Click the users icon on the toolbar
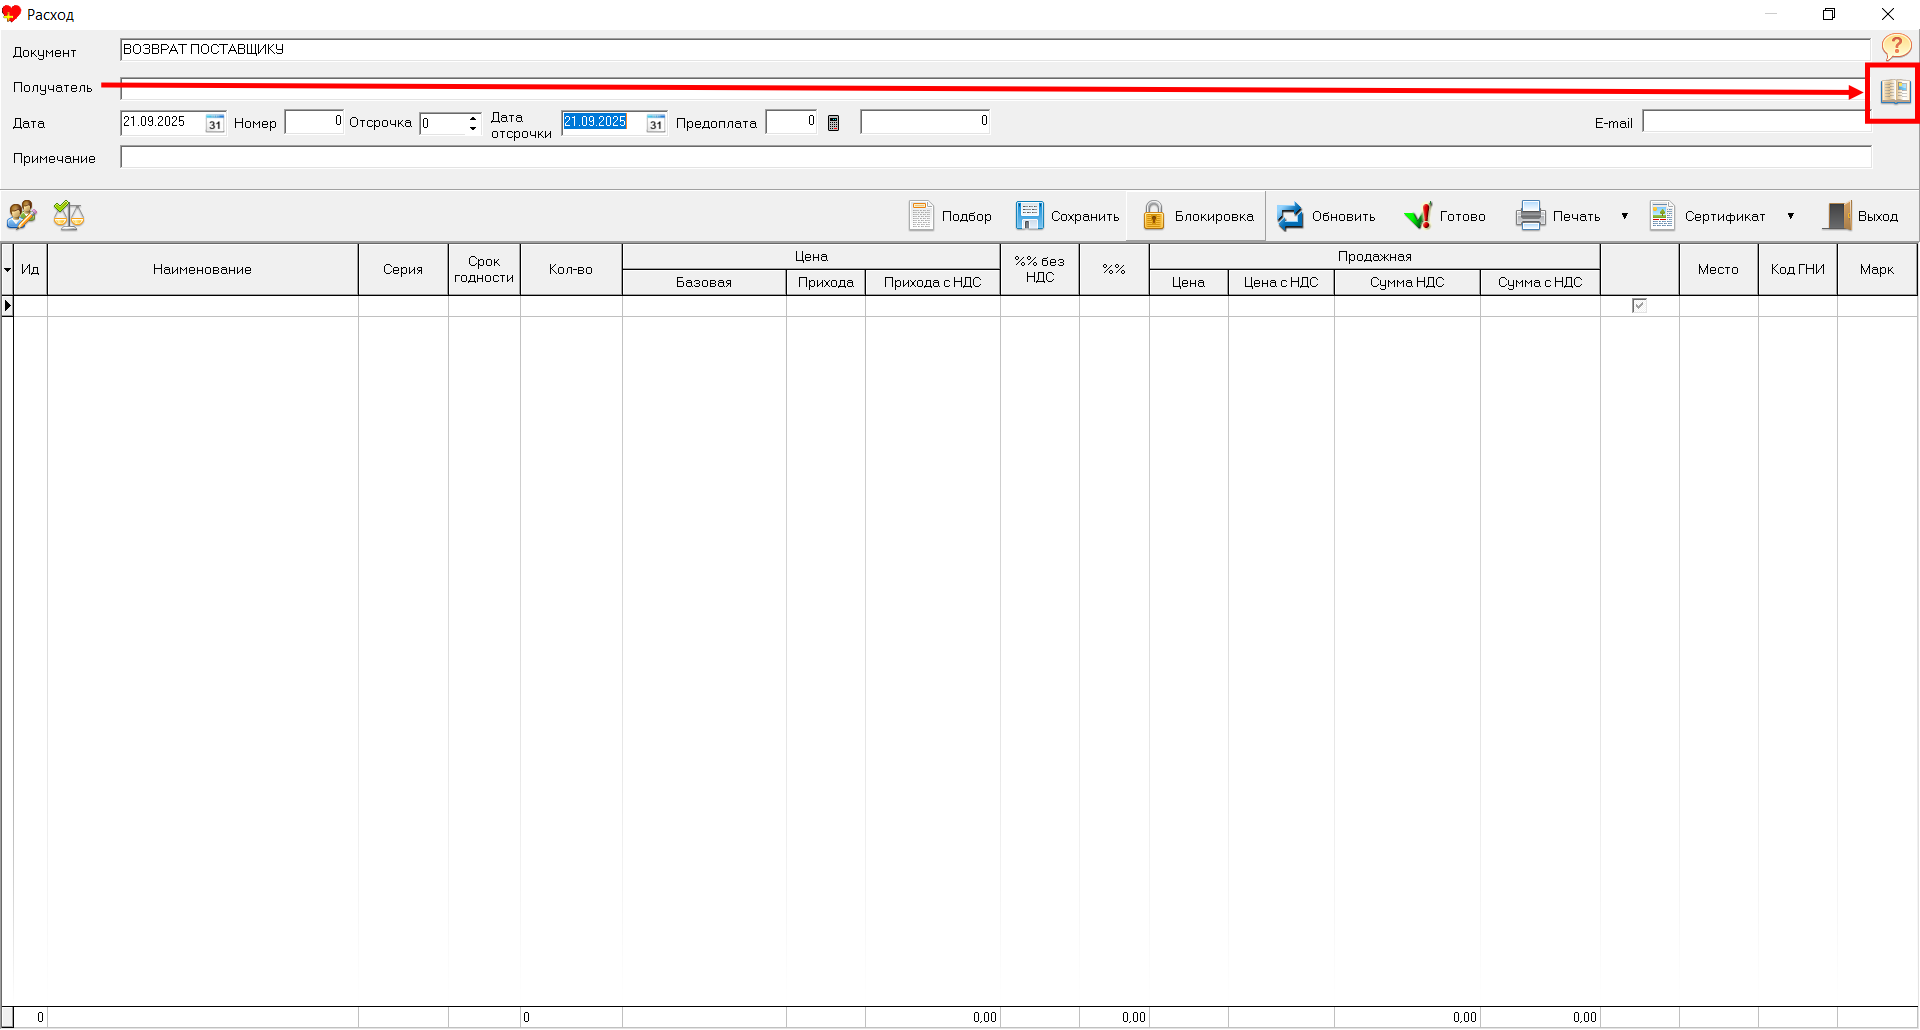This screenshot has width=1920, height=1030. pos(22,215)
